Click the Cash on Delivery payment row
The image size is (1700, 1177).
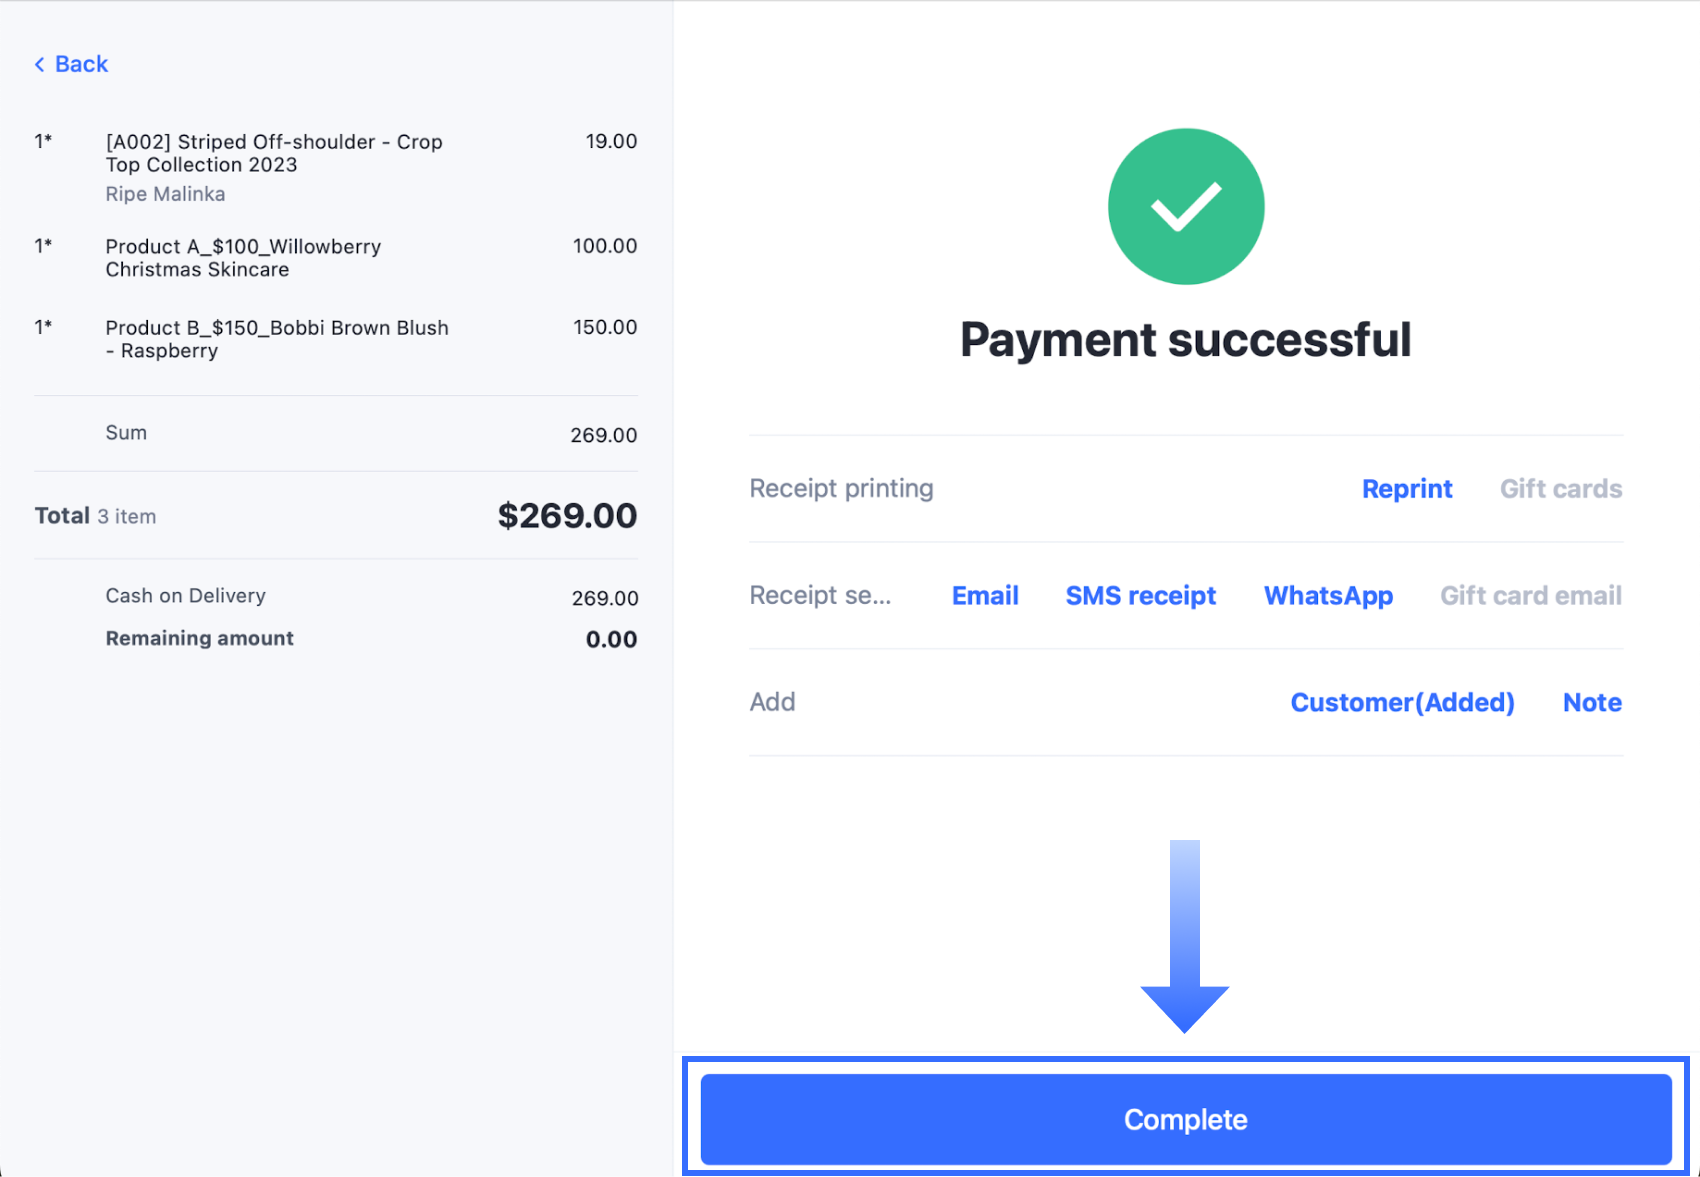(186, 596)
